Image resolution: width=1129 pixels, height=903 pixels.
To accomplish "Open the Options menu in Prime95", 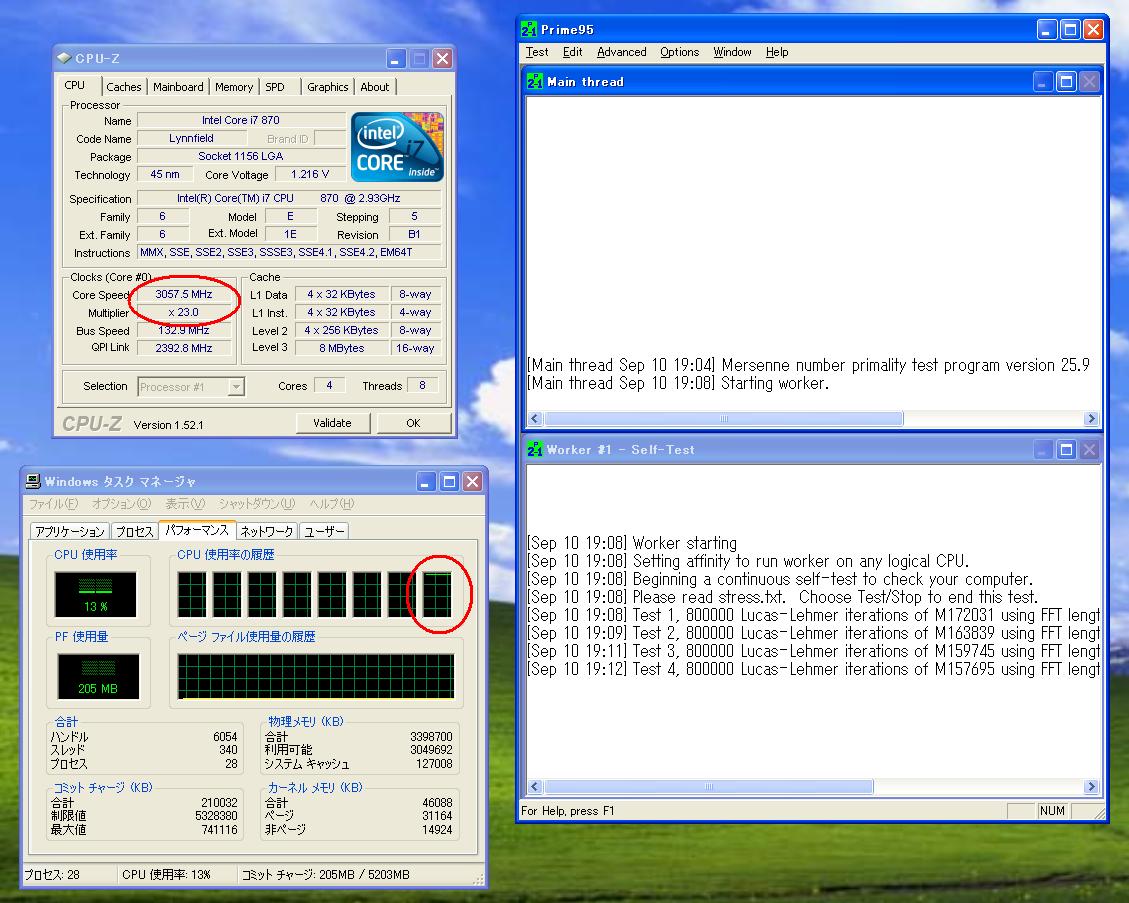I will pyautogui.click(x=679, y=52).
